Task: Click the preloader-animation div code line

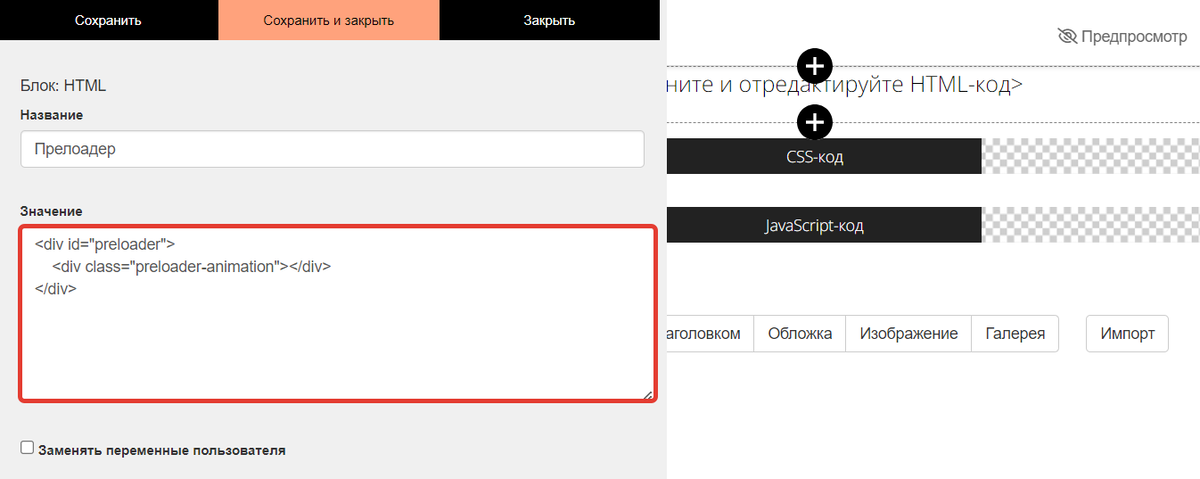Action: [x=191, y=266]
